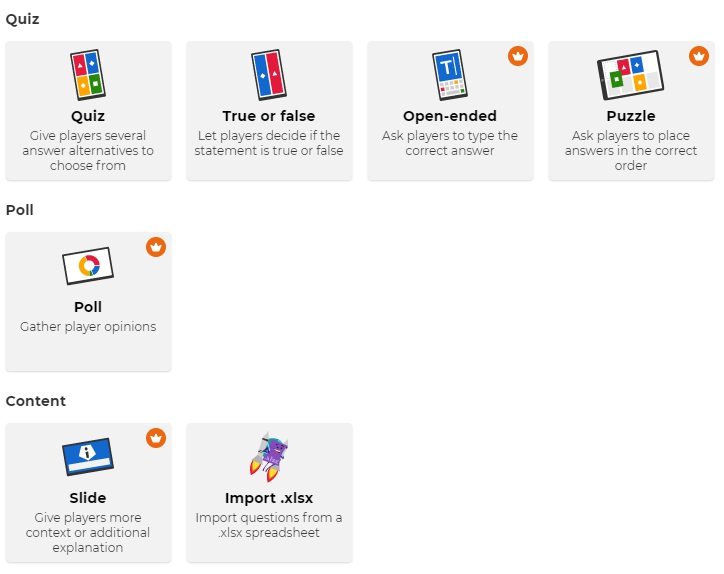
Task: Click the Import .xlsx title text
Action: coord(269,498)
